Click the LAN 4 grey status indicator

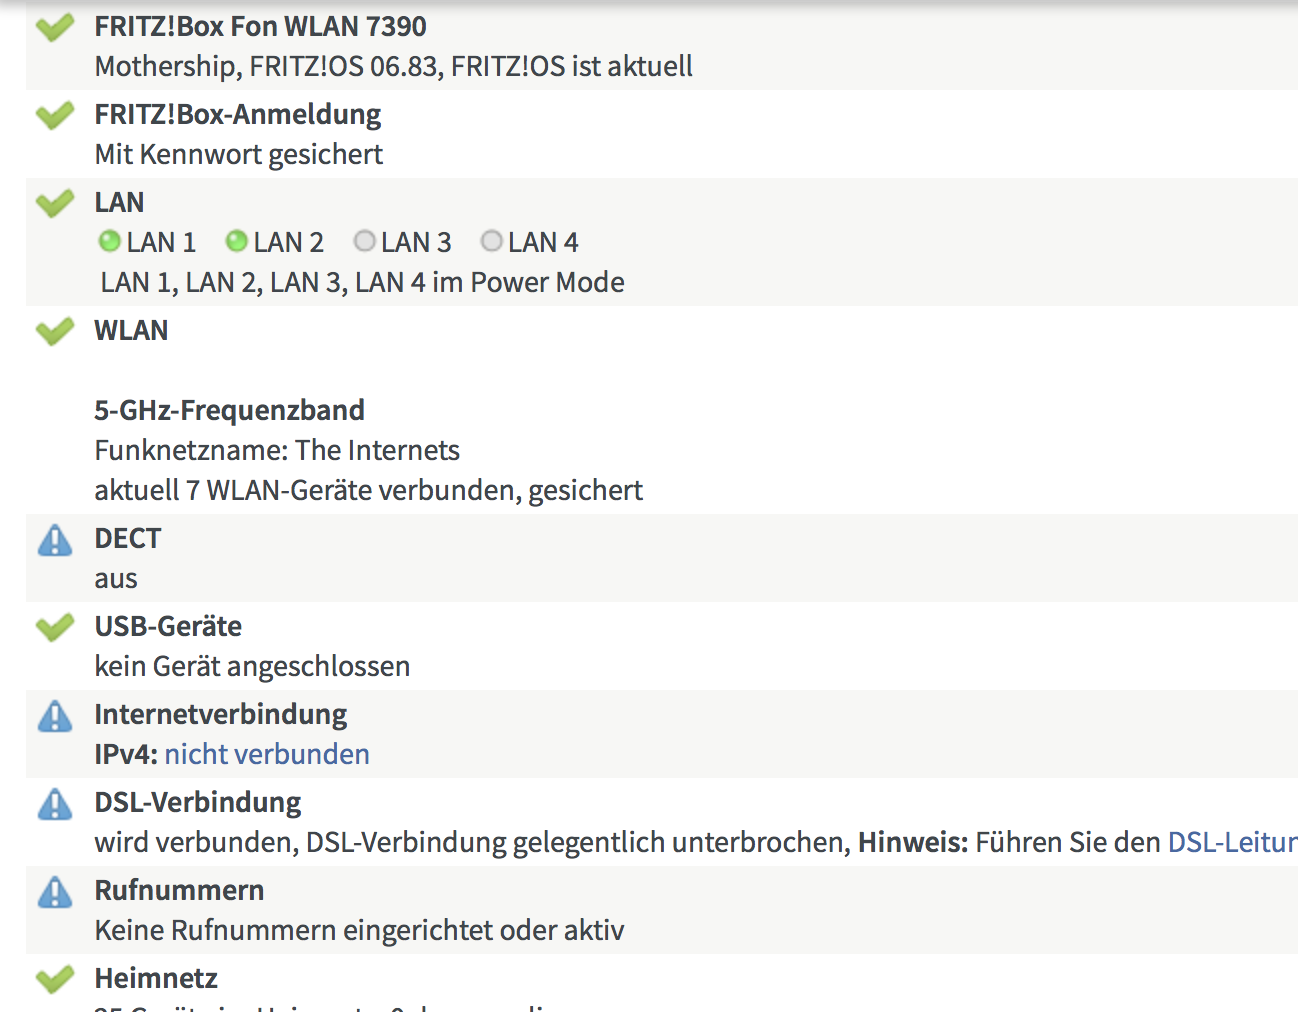tap(491, 241)
